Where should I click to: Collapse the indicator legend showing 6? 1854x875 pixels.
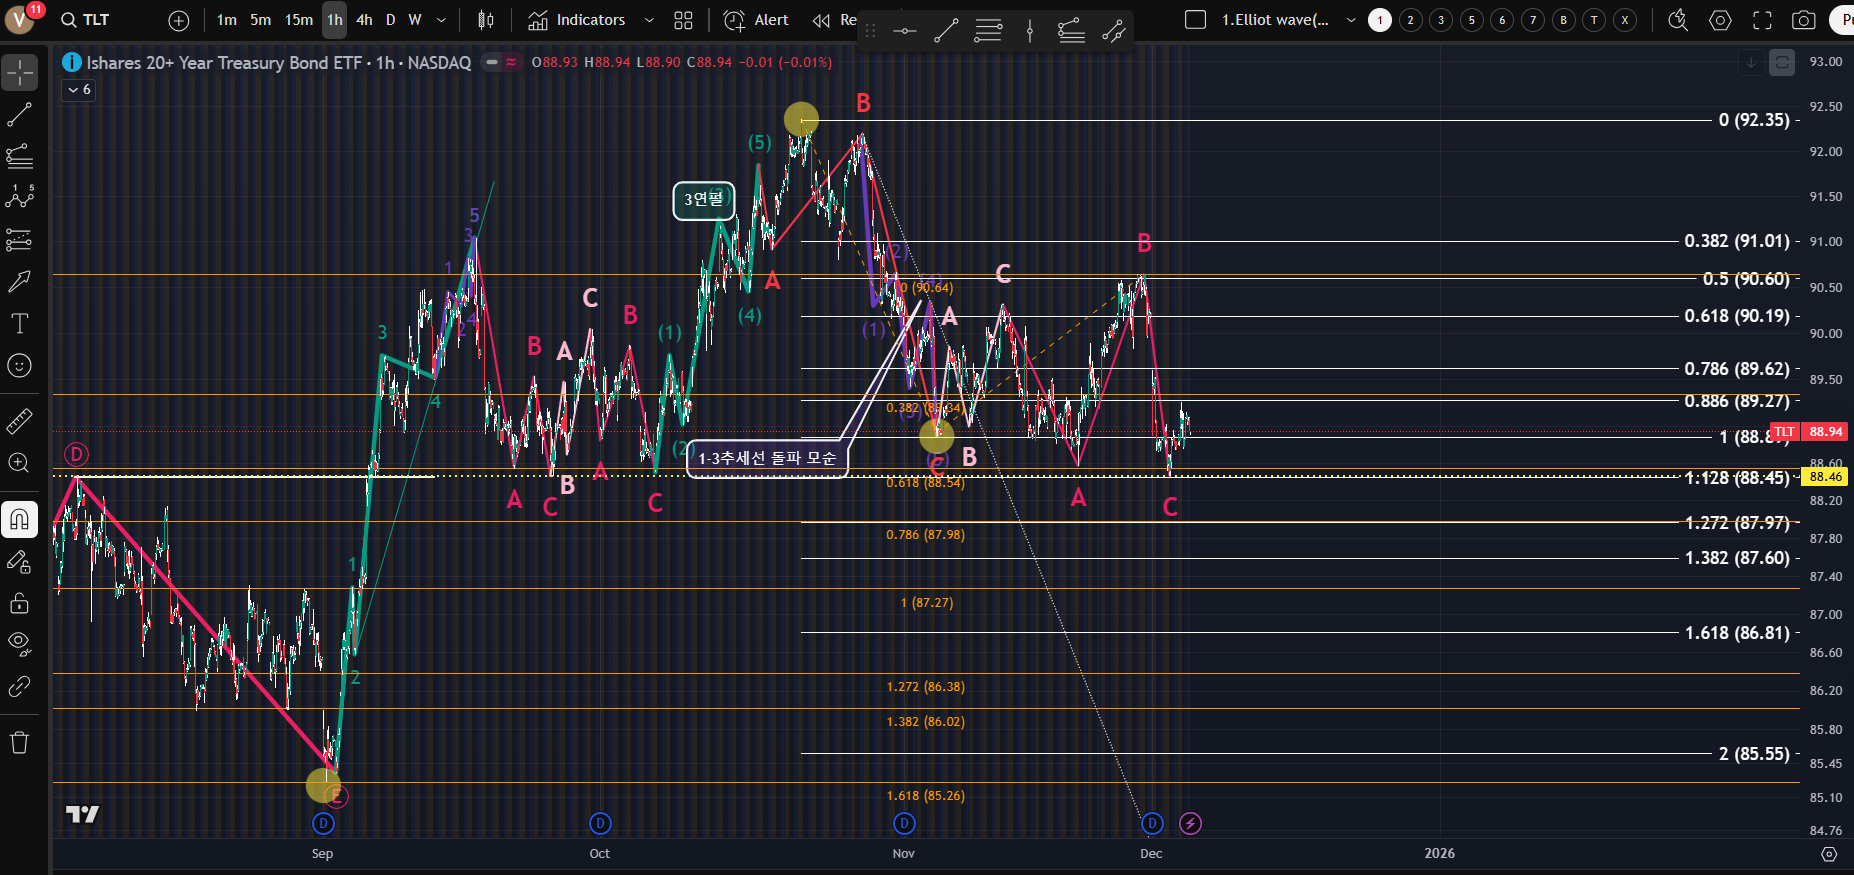click(79, 90)
